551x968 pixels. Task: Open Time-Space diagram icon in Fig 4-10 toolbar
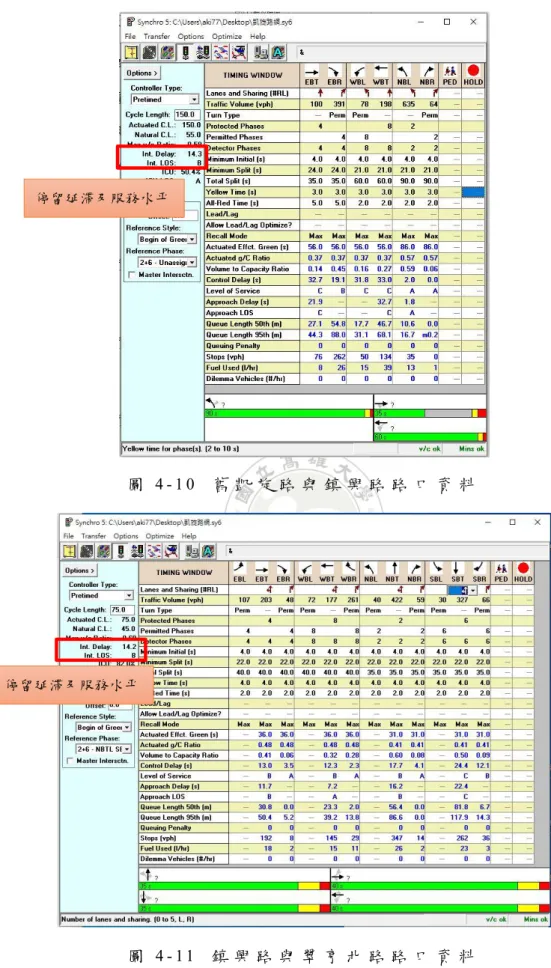point(221,53)
